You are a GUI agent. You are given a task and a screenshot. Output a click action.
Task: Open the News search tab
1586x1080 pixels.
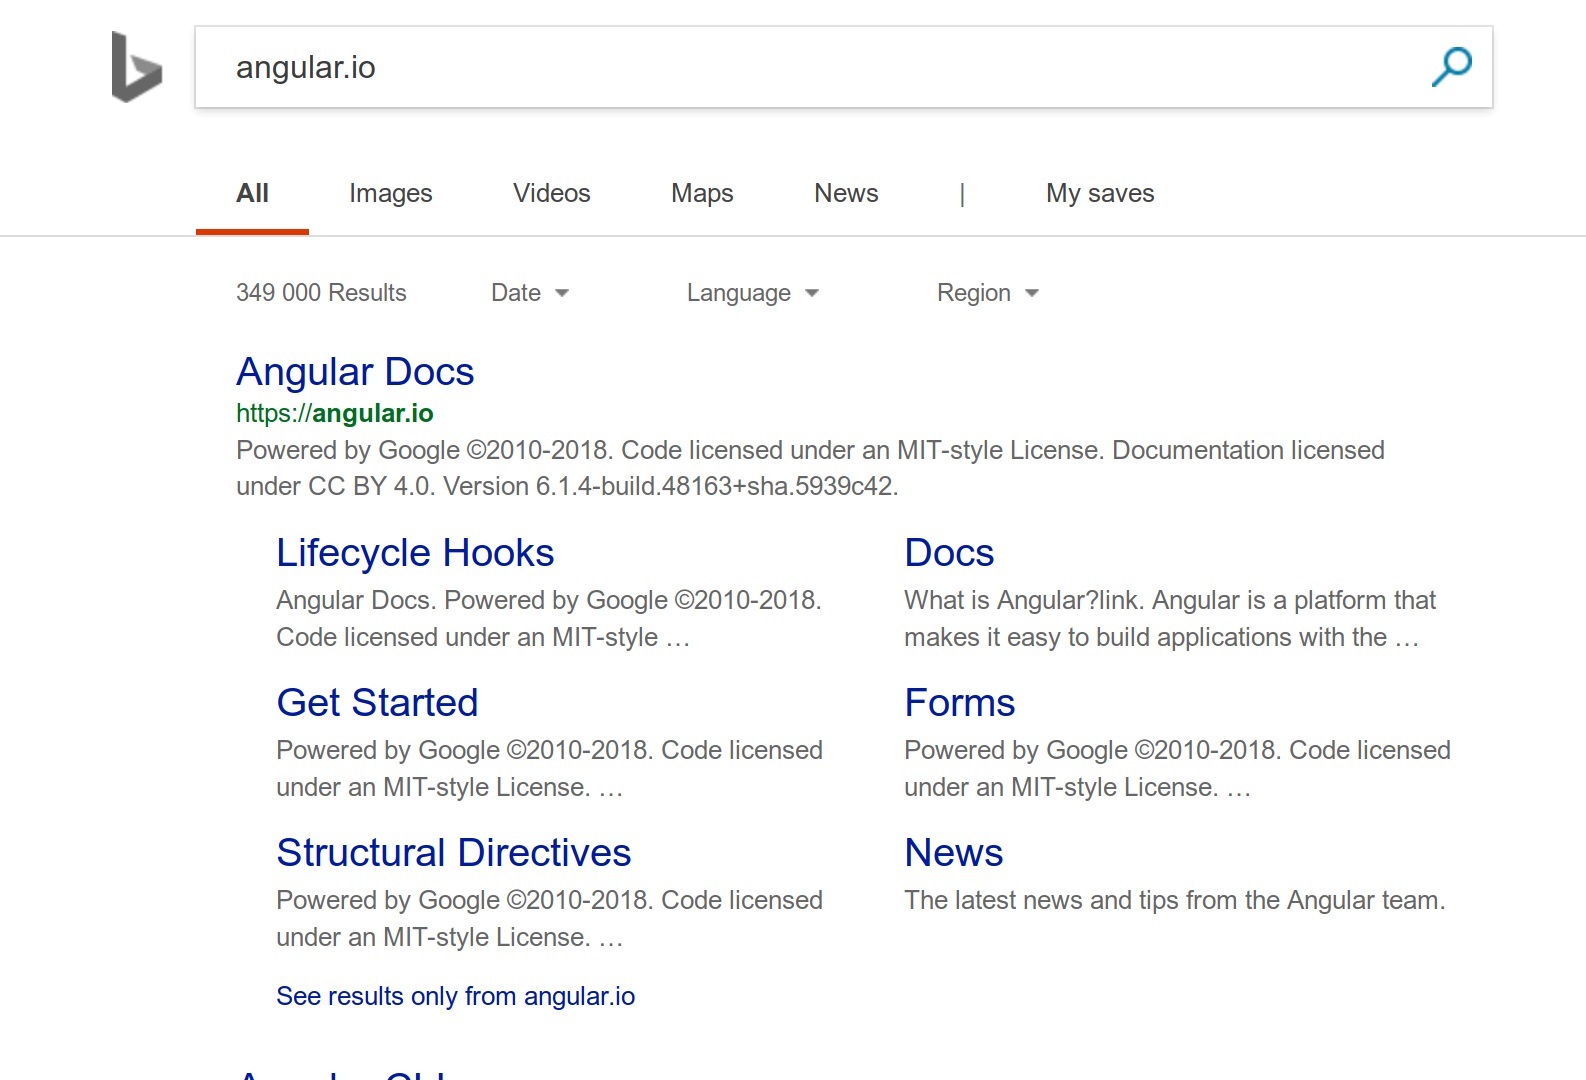[846, 193]
